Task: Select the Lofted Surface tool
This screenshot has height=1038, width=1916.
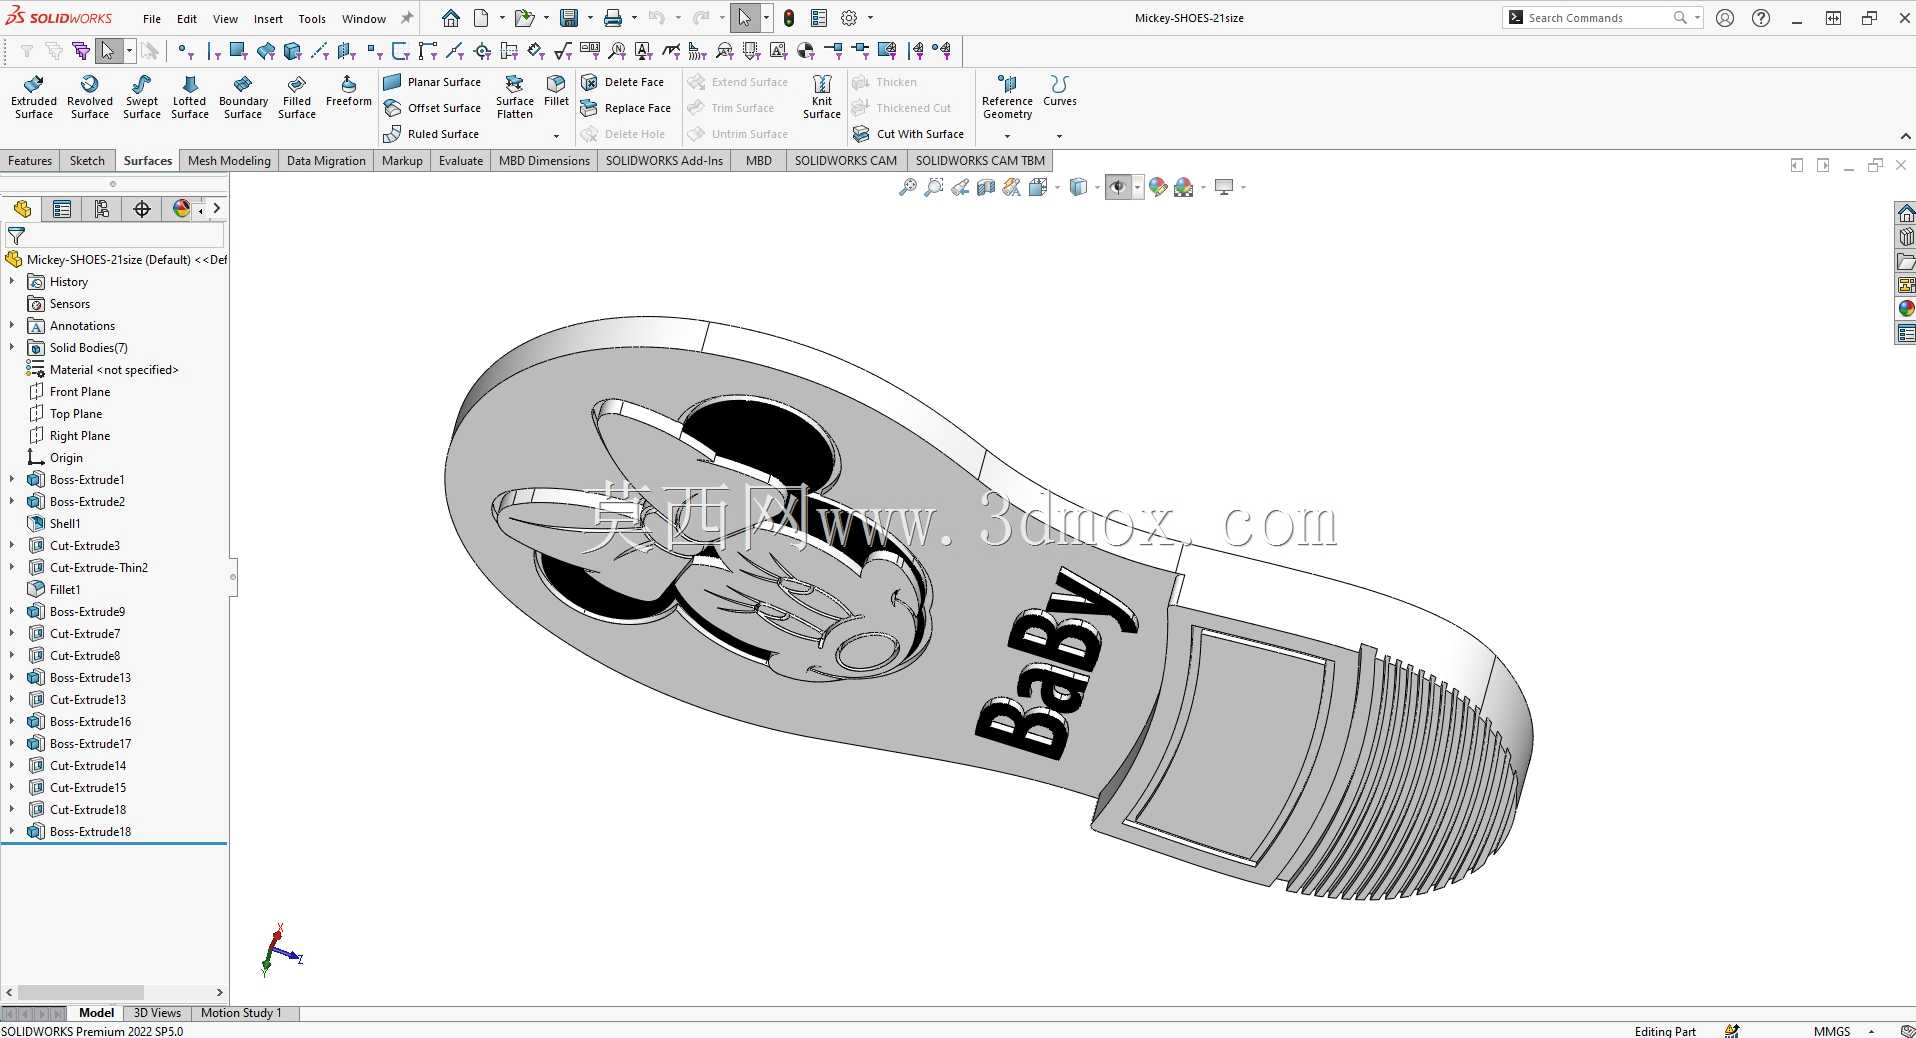Action: pyautogui.click(x=190, y=97)
